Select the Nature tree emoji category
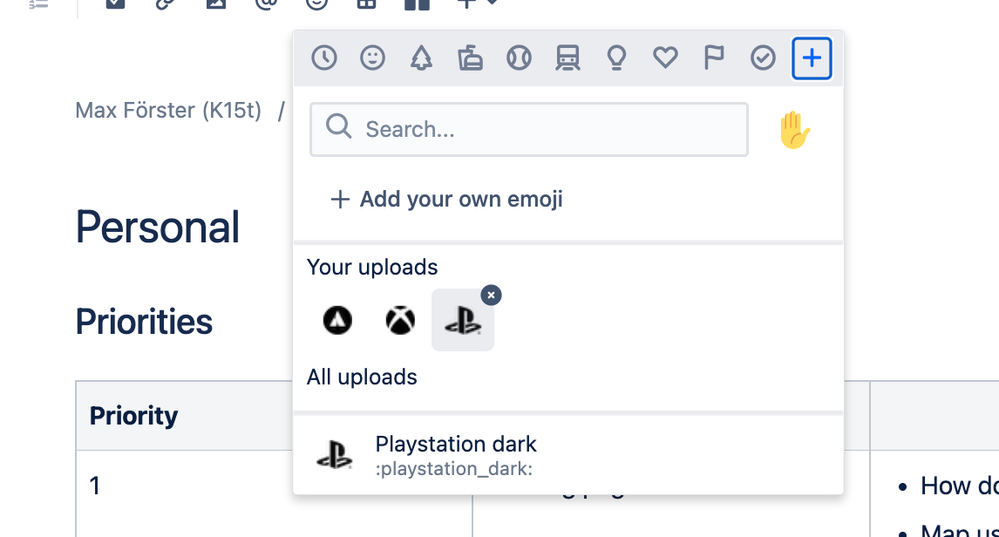The image size is (999, 537). (x=421, y=58)
